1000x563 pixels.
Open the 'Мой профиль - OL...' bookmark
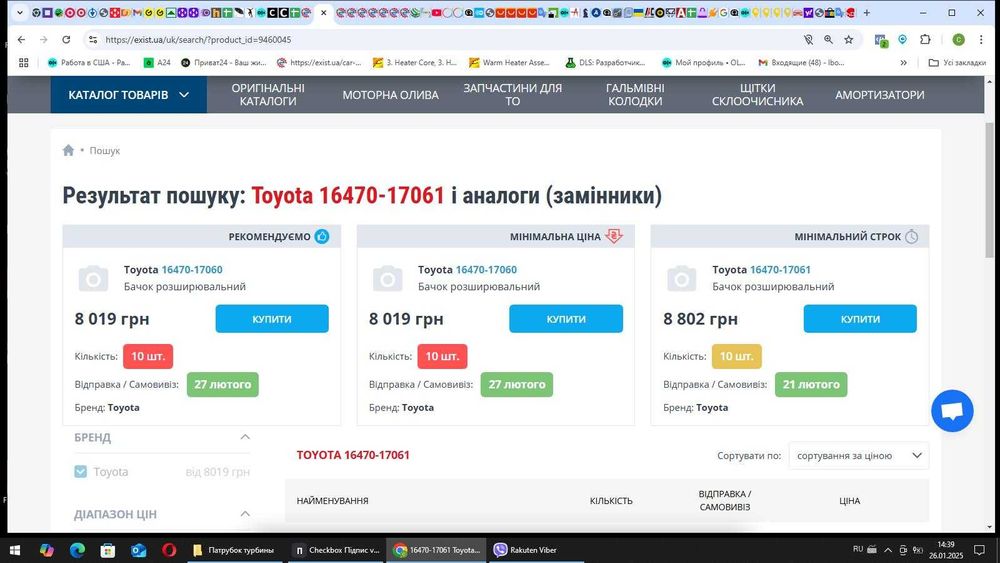coord(703,62)
